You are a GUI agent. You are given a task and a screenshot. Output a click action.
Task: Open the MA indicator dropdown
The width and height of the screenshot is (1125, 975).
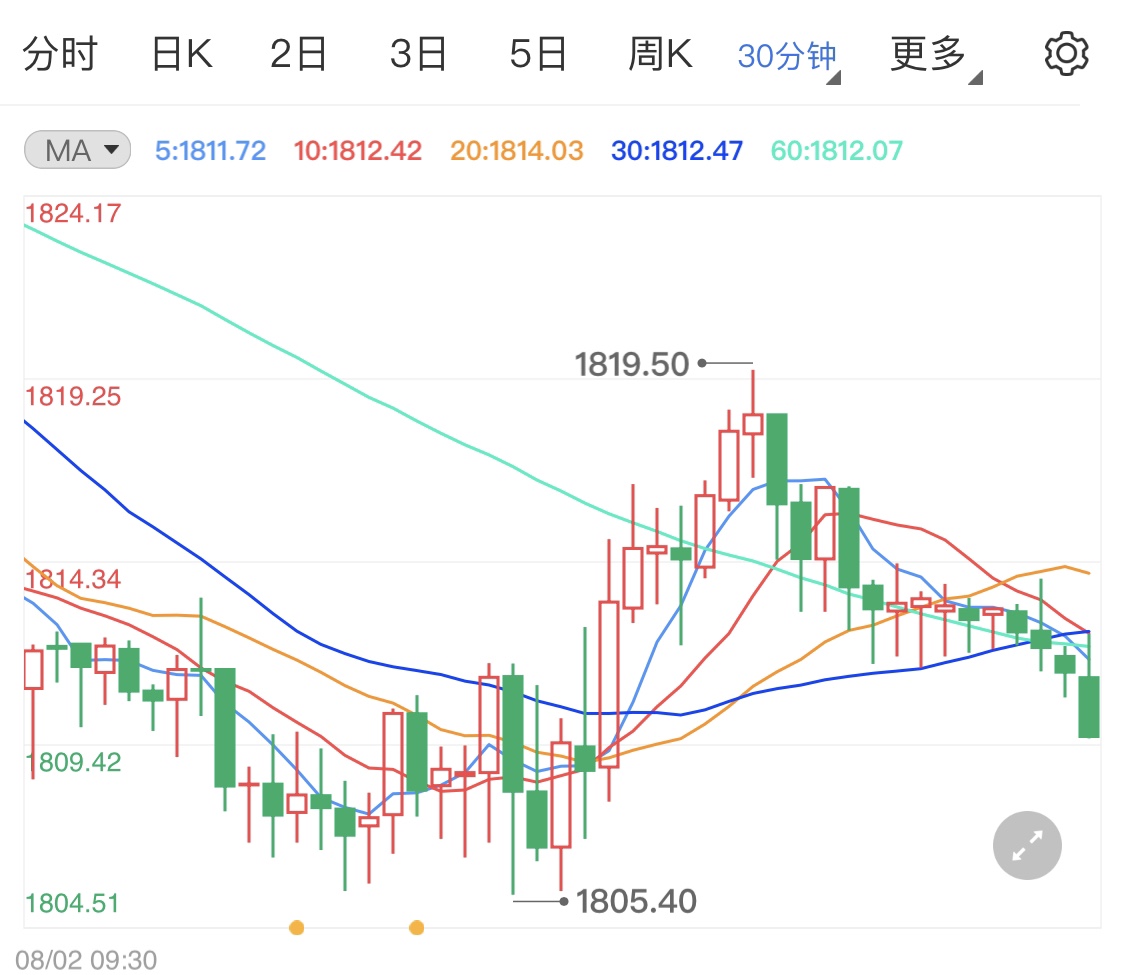pos(77,150)
